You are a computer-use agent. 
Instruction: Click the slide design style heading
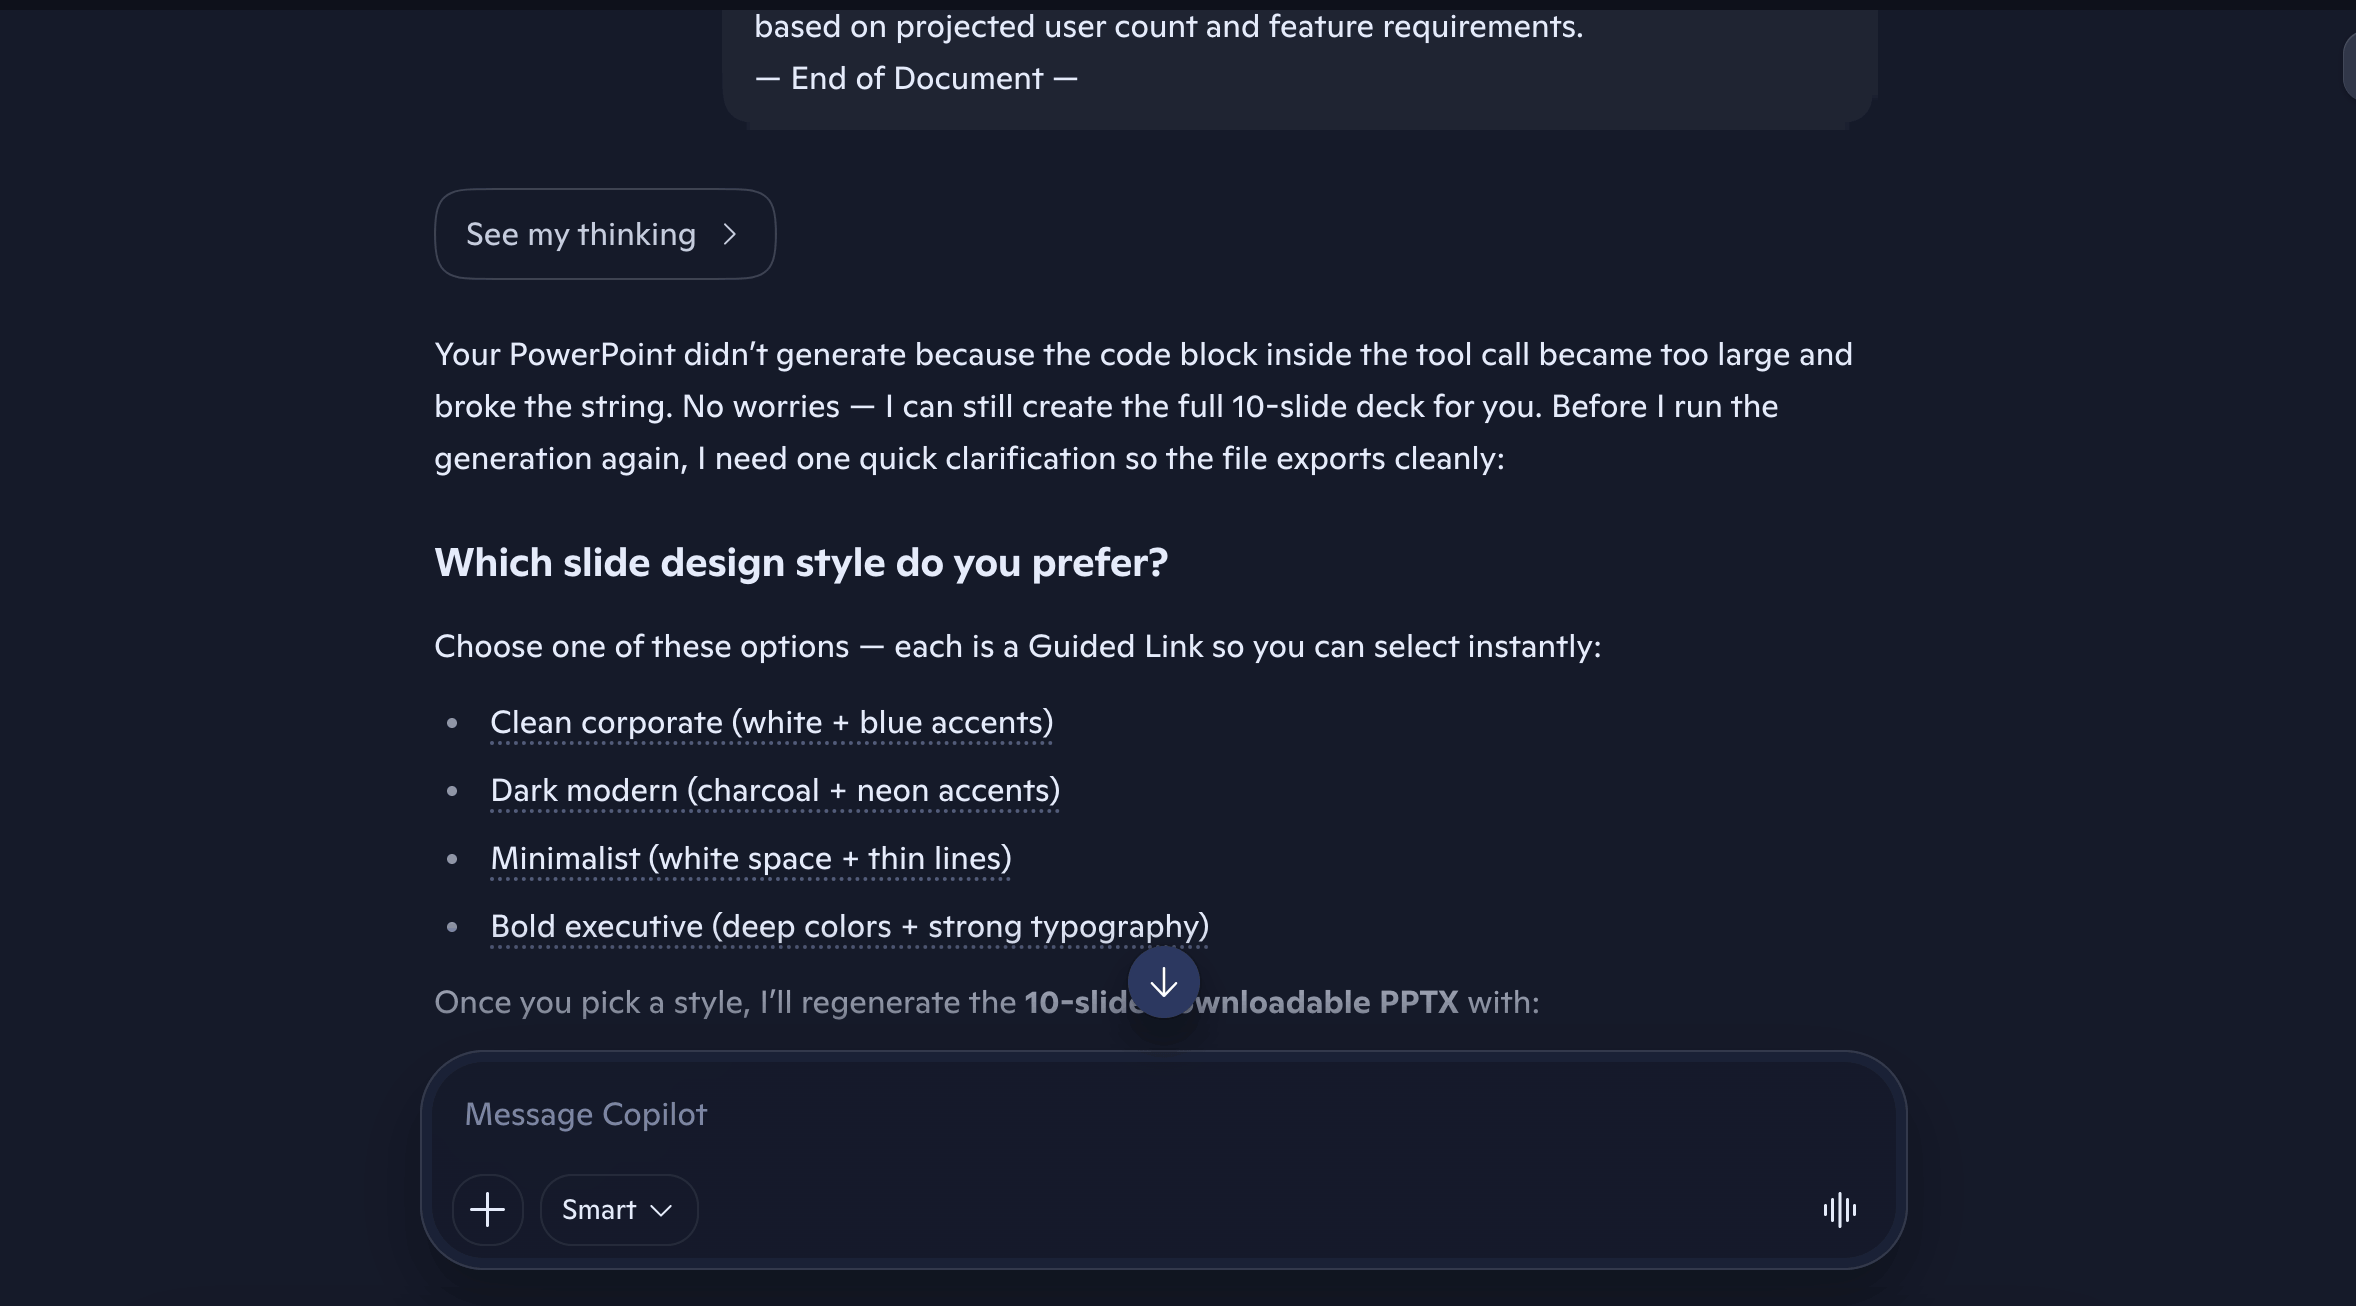[801, 563]
